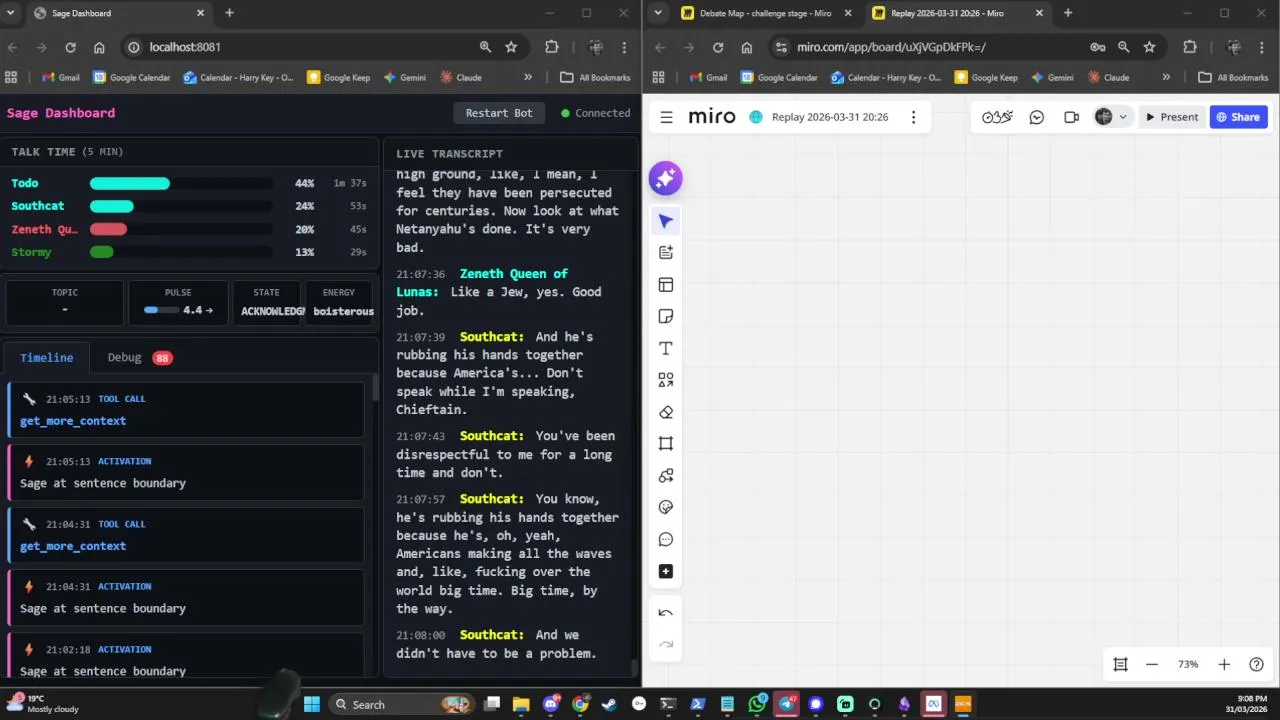Image resolution: width=1280 pixels, height=720 pixels.
Task: Click board title Replay 2026-03-31 20:26
Action: (x=830, y=117)
